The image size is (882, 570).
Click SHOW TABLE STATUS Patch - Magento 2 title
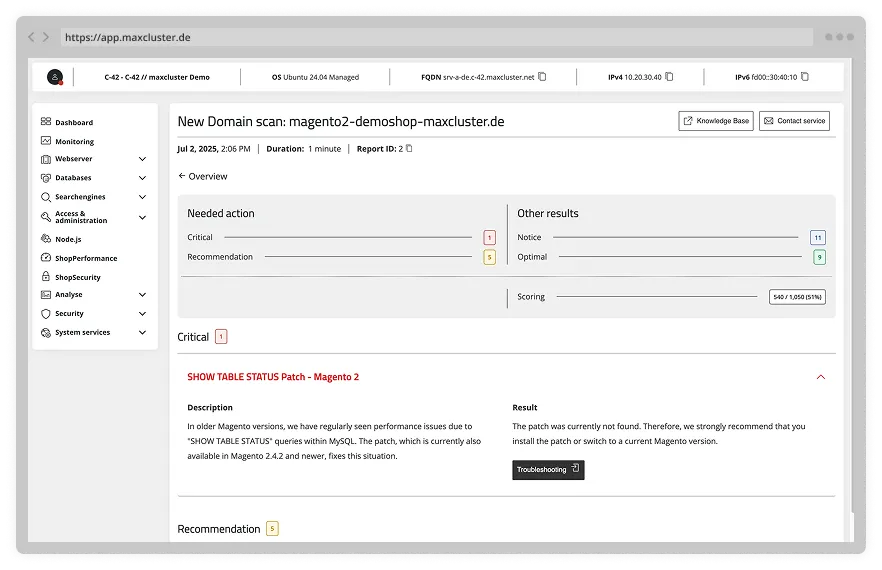tap(273, 377)
